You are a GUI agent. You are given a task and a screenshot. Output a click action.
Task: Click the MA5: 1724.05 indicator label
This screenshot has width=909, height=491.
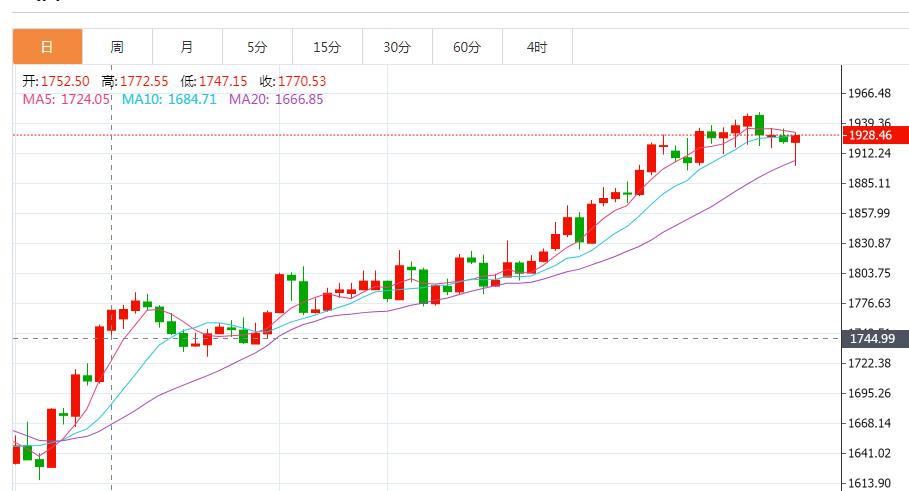coord(66,99)
